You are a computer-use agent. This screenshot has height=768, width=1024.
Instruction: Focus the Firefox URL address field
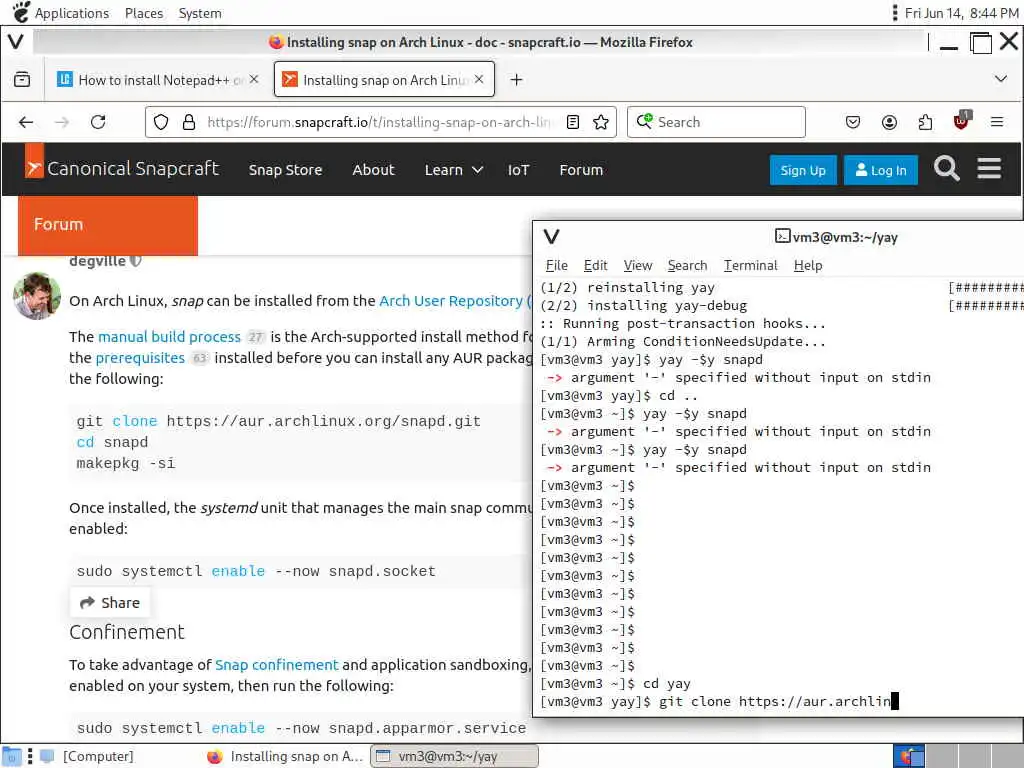[x=379, y=122]
